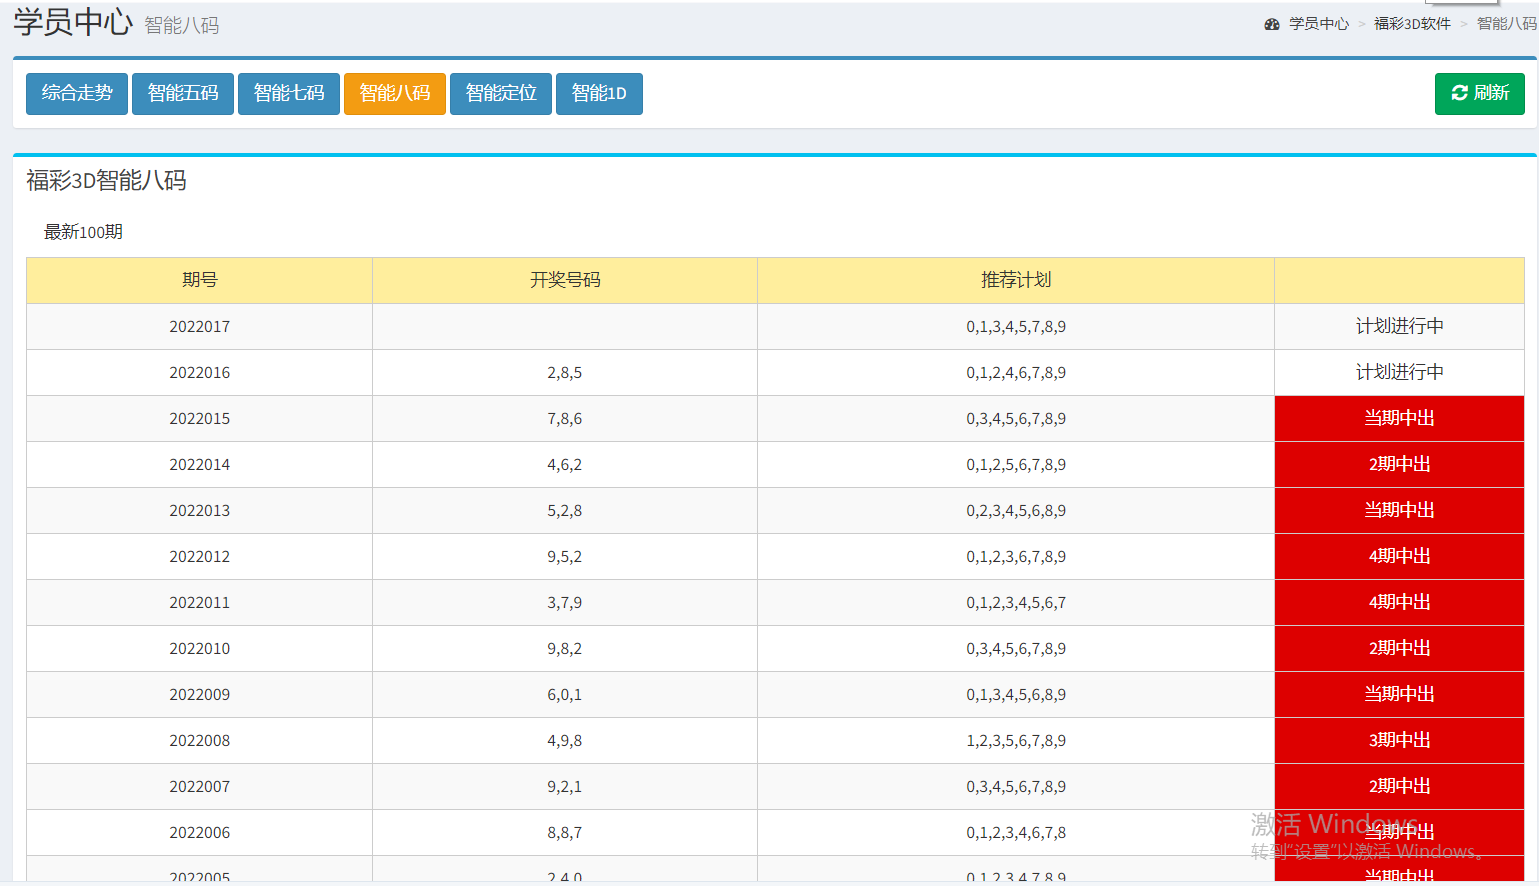The height and width of the screenshot is (886, 1539).
Task: Click the refresh icon on the green button
Action: point(1460,93)
